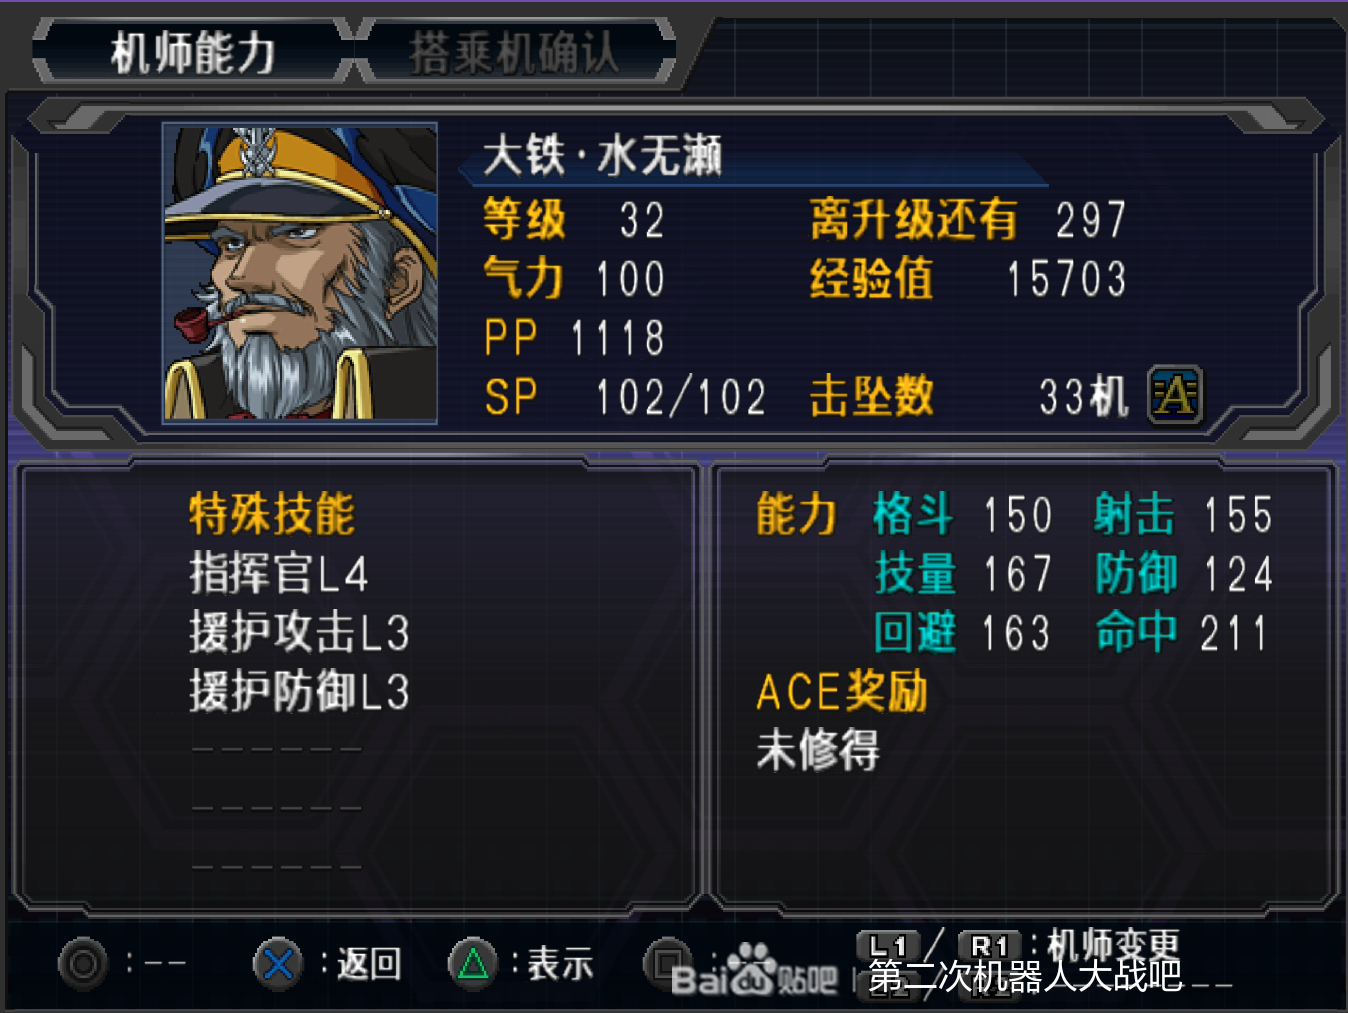Screen dimensions: 1348x1013
Task: Click the Baidu paw logo icon
Action: 752,970
